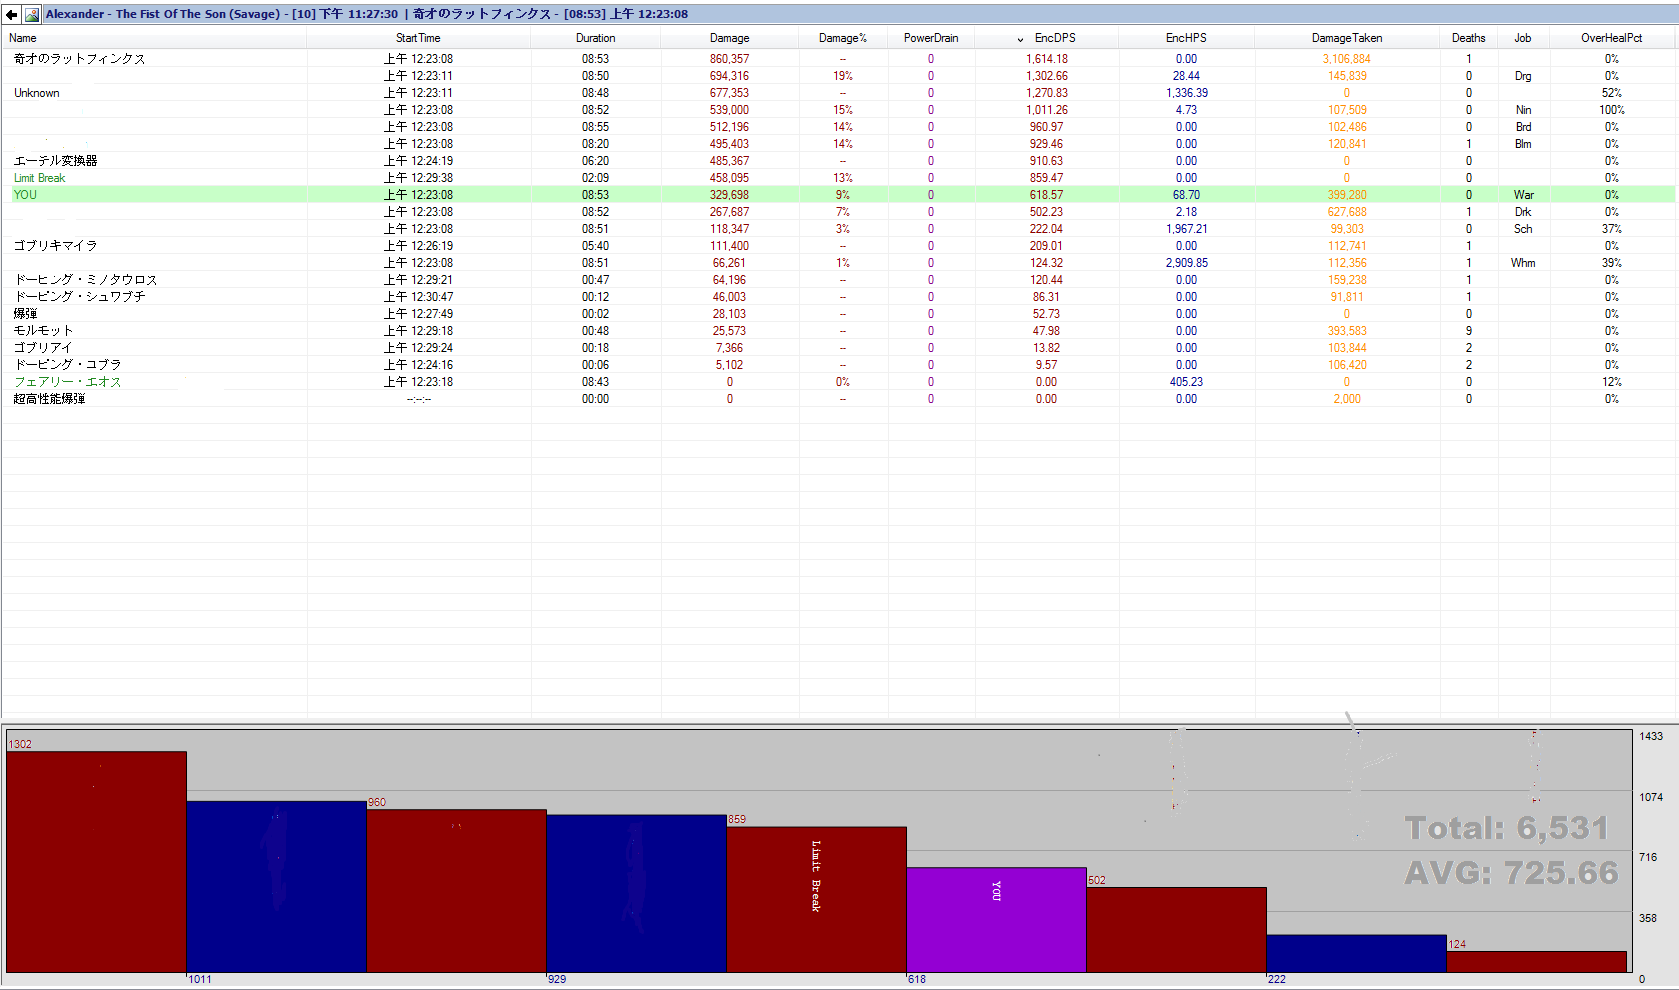Open the Alexander - The Fist Of The Son zone breadcrumb
The image size is (1679, 990).
point(222,14)
